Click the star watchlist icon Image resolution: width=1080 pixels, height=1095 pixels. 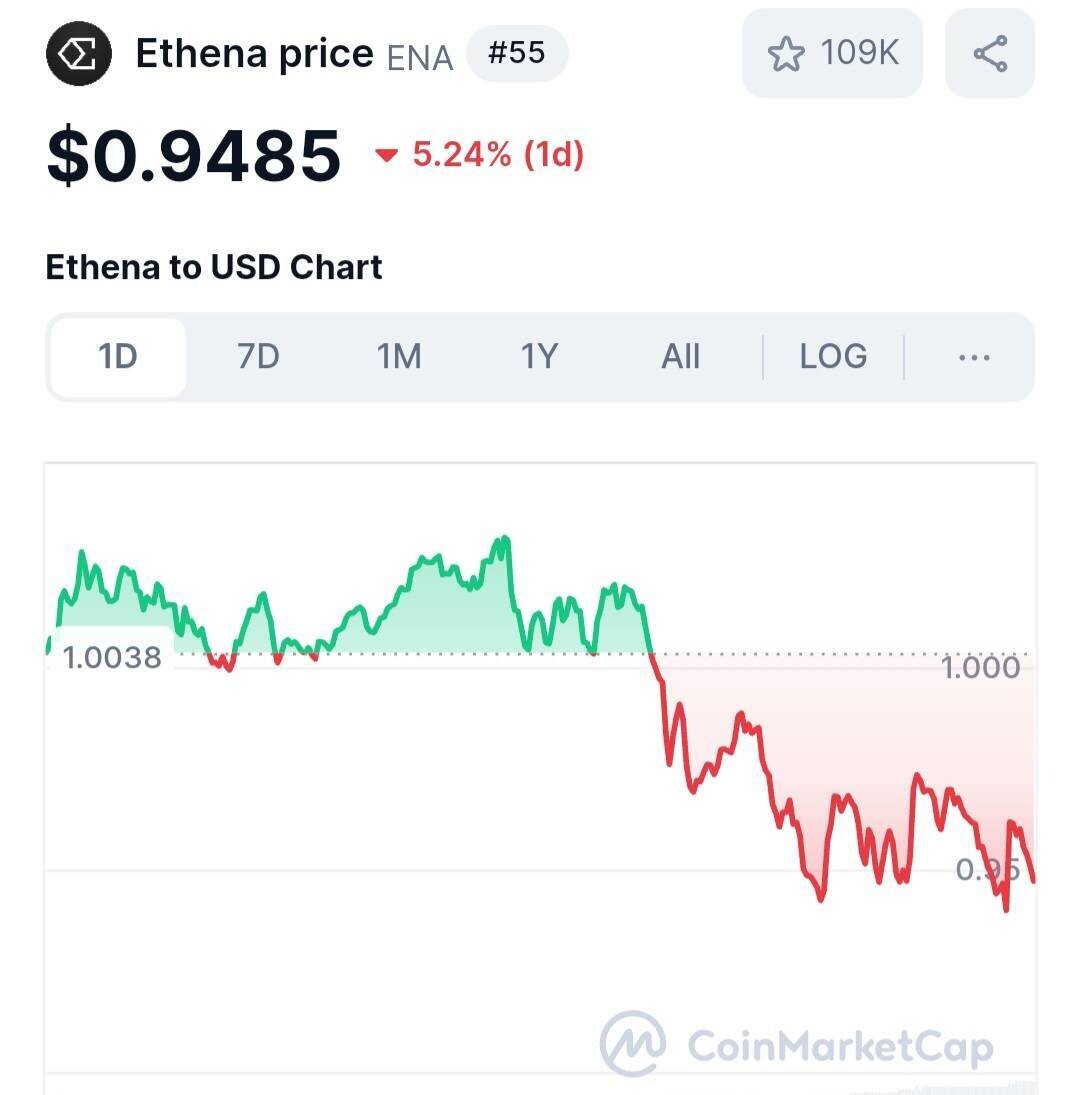786,54
